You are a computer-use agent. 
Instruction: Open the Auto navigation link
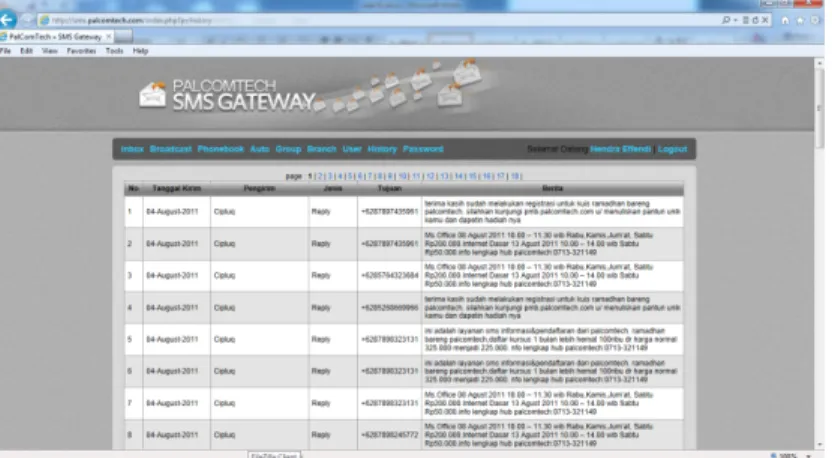click(259, 149)
